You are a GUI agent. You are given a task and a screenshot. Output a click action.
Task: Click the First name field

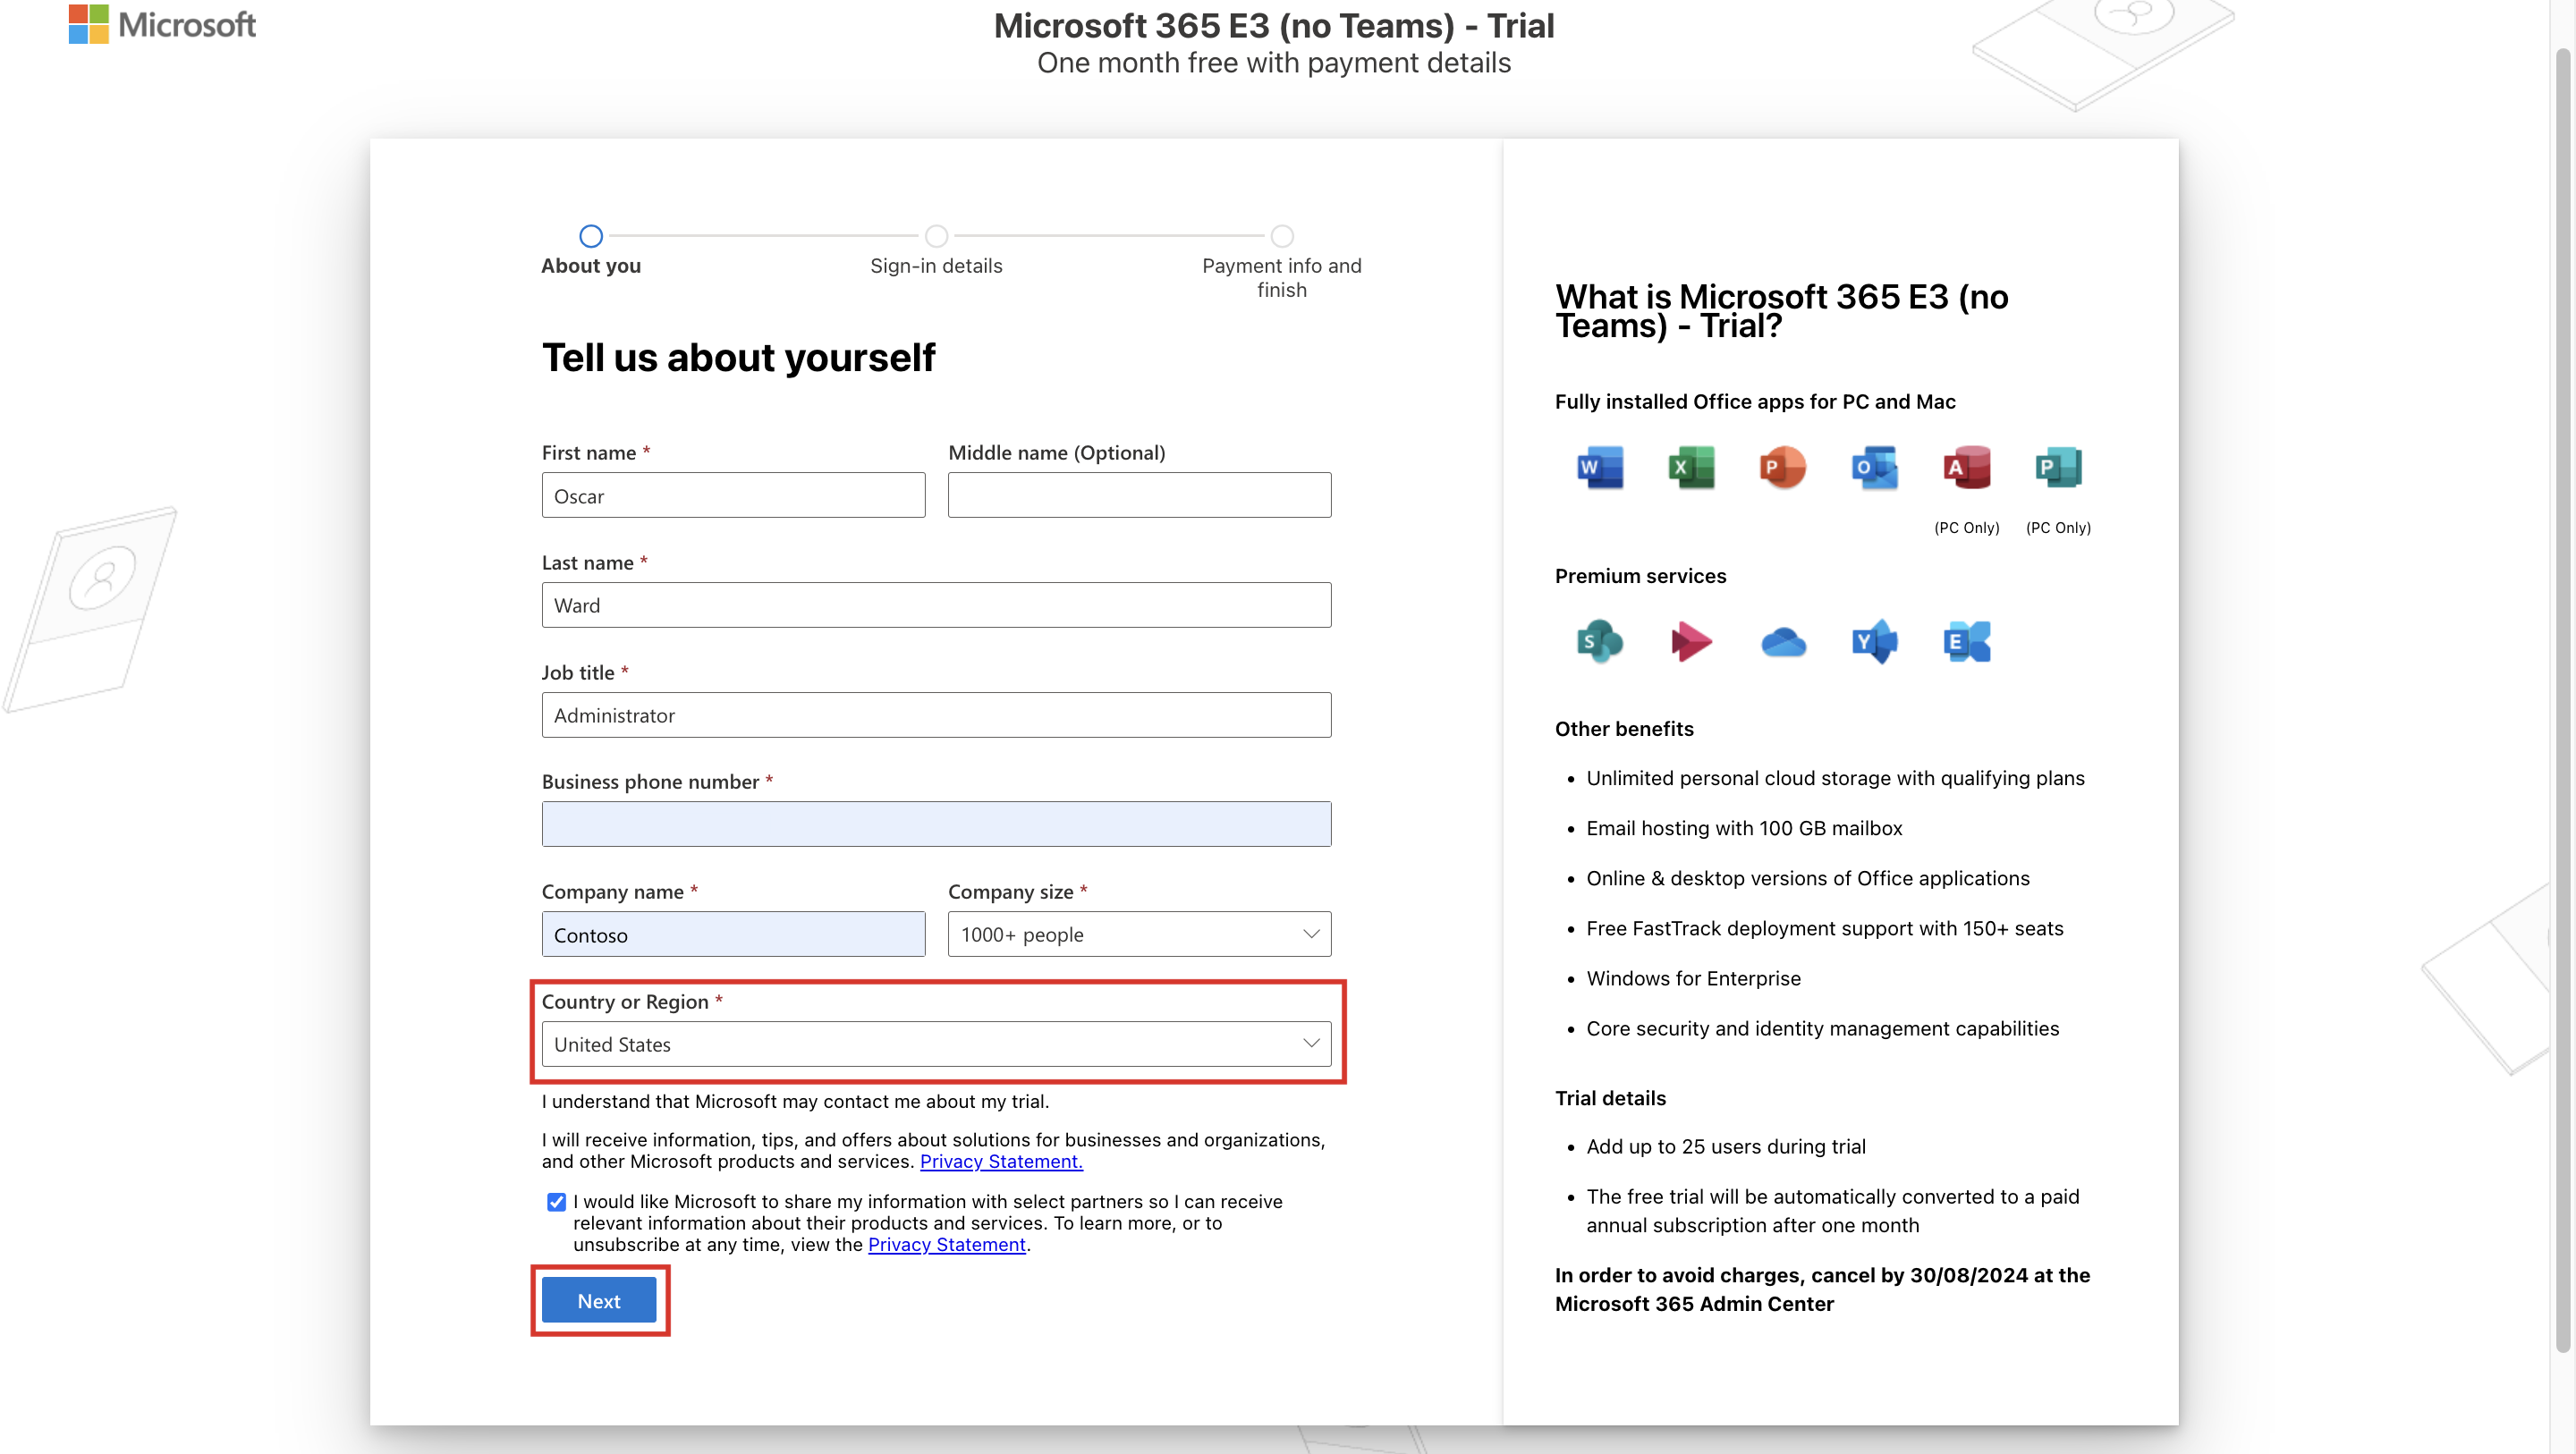pyautogui.click(x=733, y=495)
